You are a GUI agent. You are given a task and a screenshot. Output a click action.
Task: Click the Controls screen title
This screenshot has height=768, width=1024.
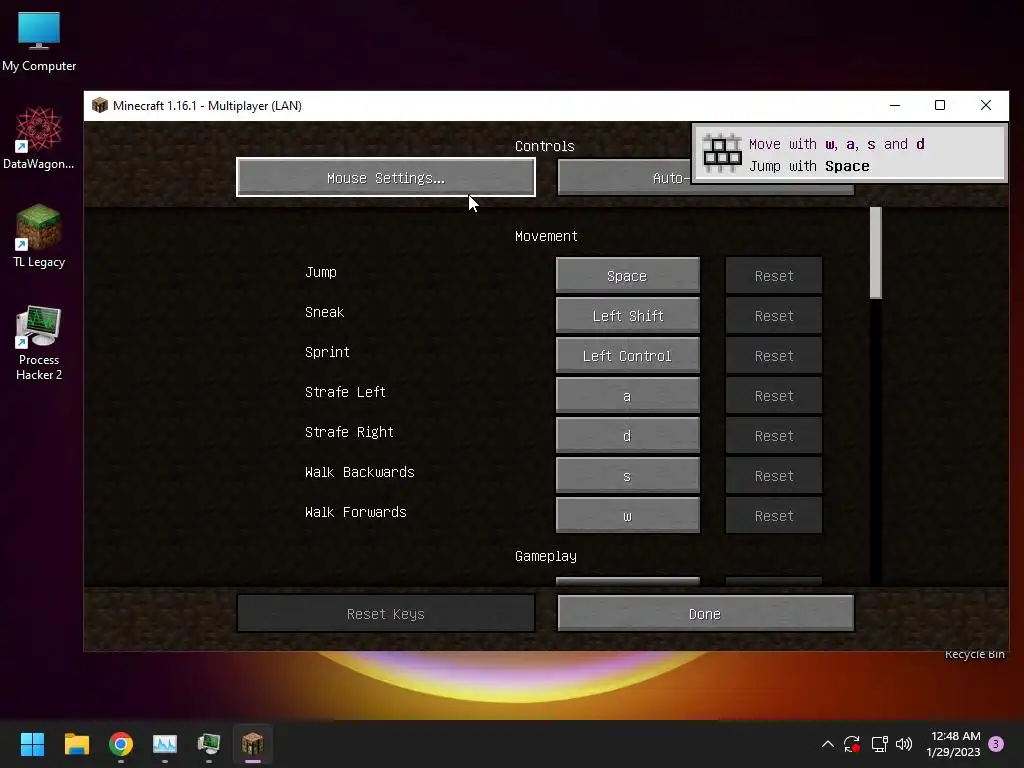click(x=545, y=146)
